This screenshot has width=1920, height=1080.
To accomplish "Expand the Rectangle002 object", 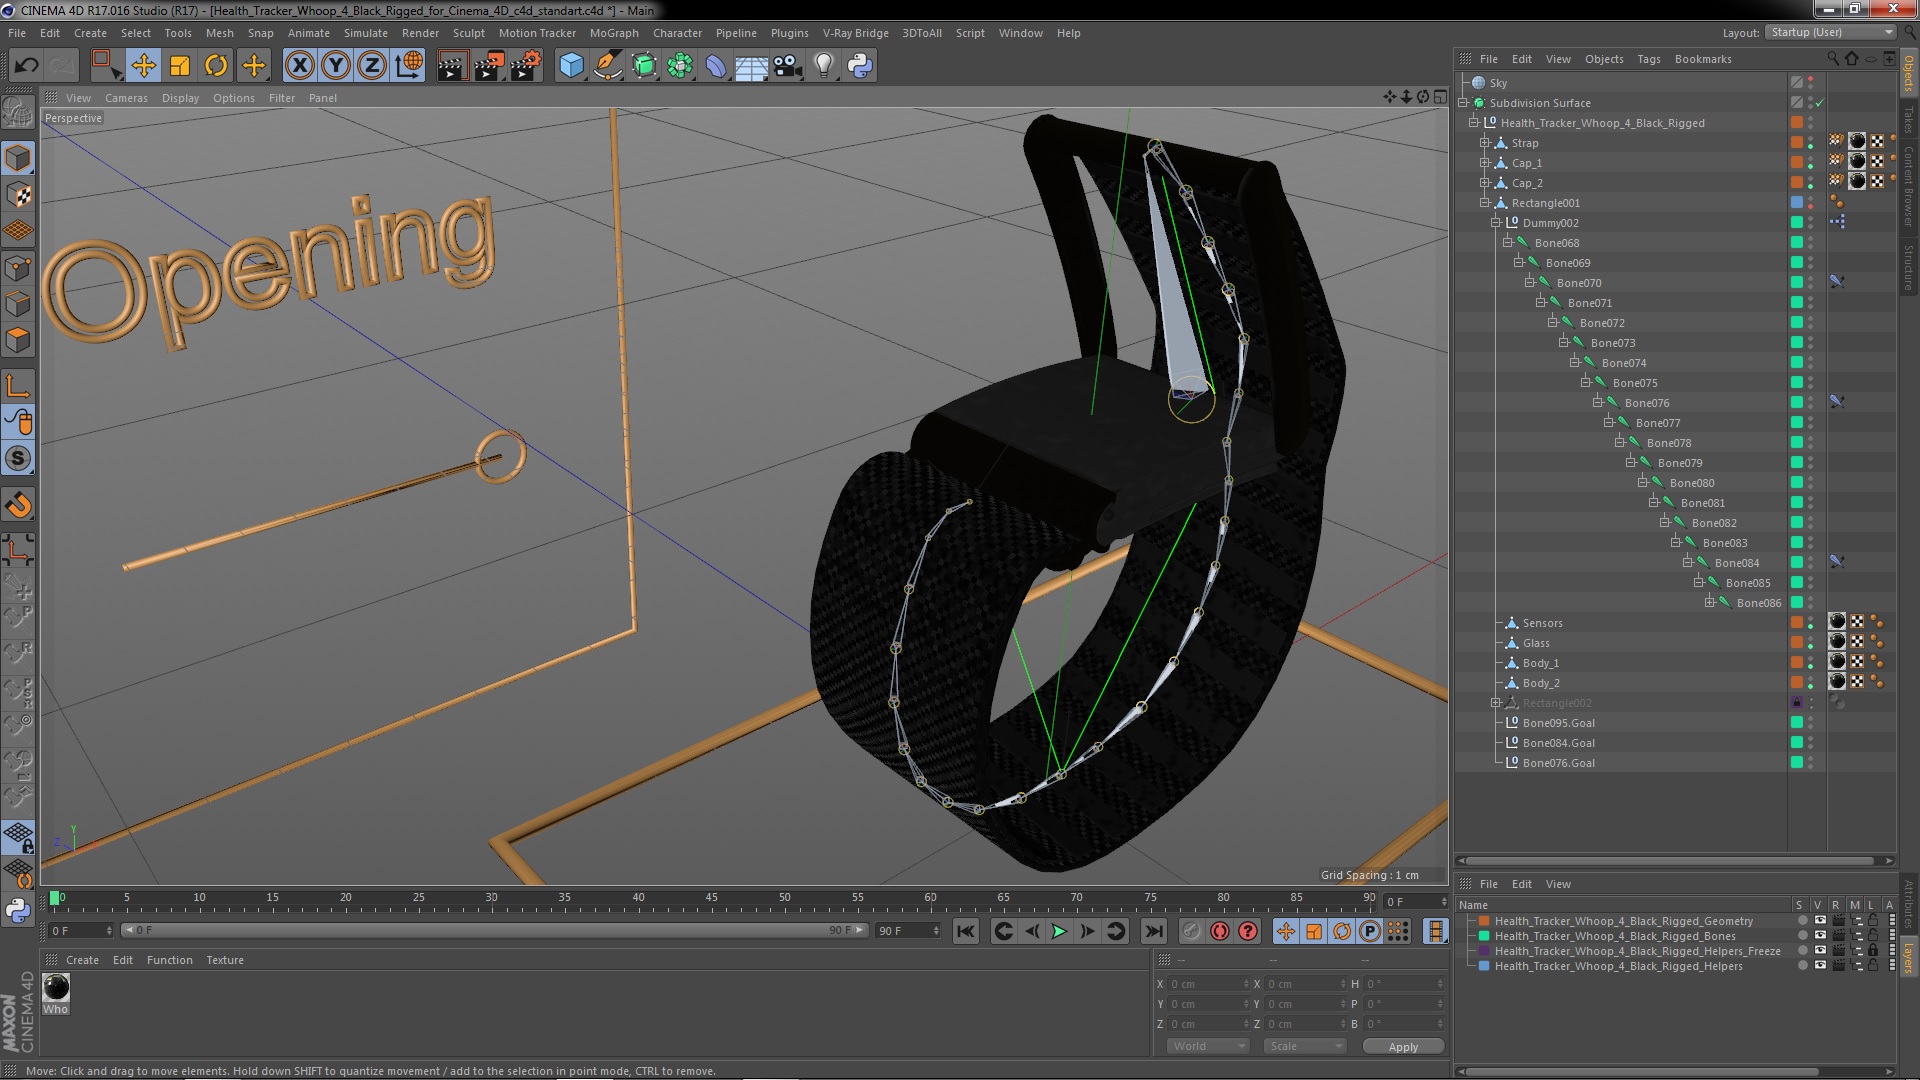I will (1496, 703).
